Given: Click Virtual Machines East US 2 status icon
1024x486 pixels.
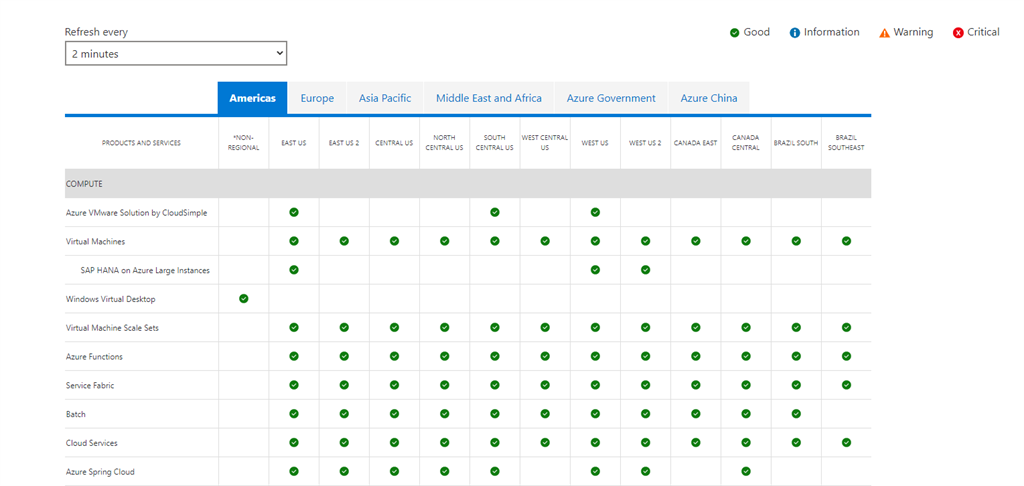Looking at the screenshot, I should point(344,241).
